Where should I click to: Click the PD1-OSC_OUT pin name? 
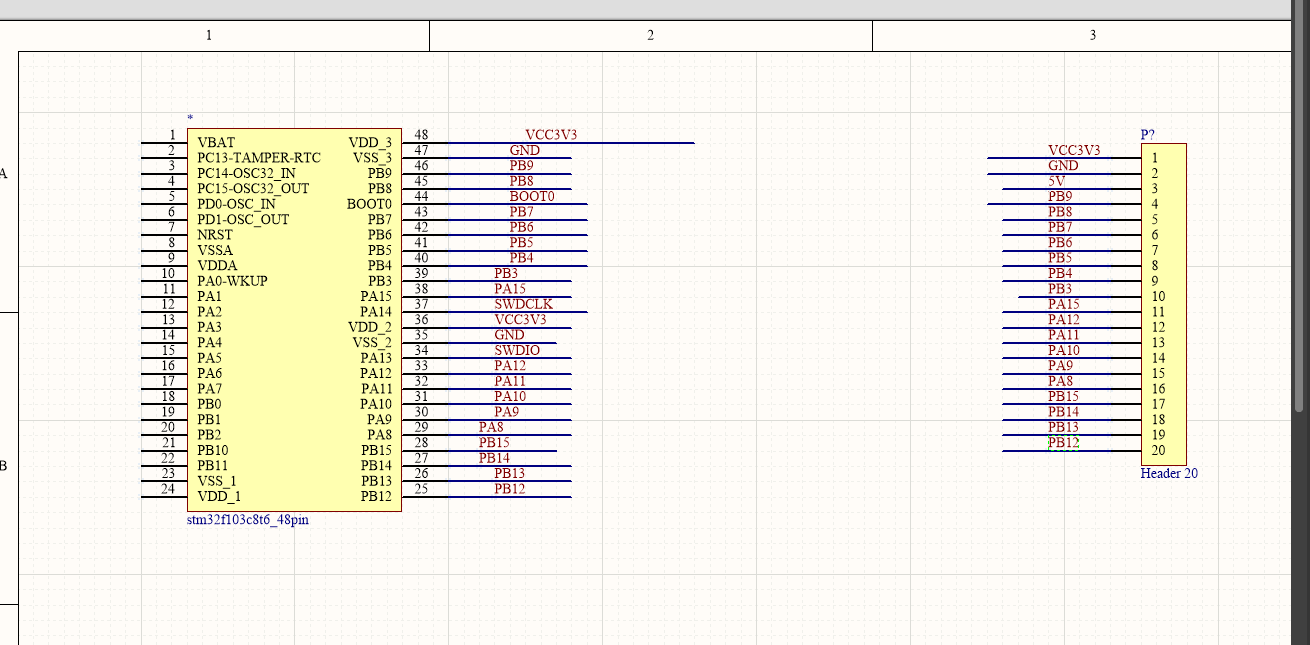click(x=243, y=220)
